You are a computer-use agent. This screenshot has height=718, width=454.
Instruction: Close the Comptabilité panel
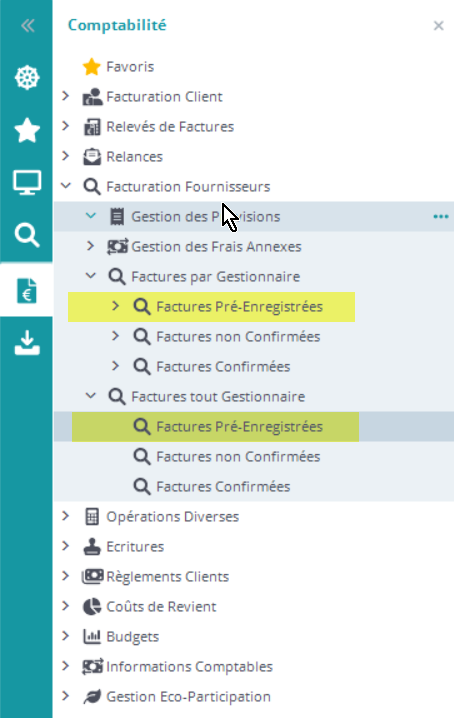pos(438,26)
